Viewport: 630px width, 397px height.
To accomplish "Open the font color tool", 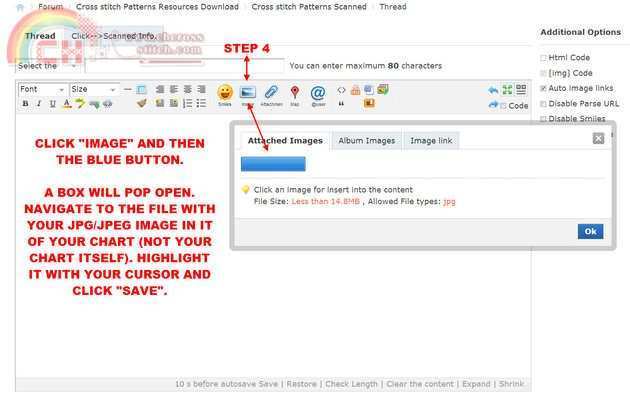I will [x=67, y=104].
